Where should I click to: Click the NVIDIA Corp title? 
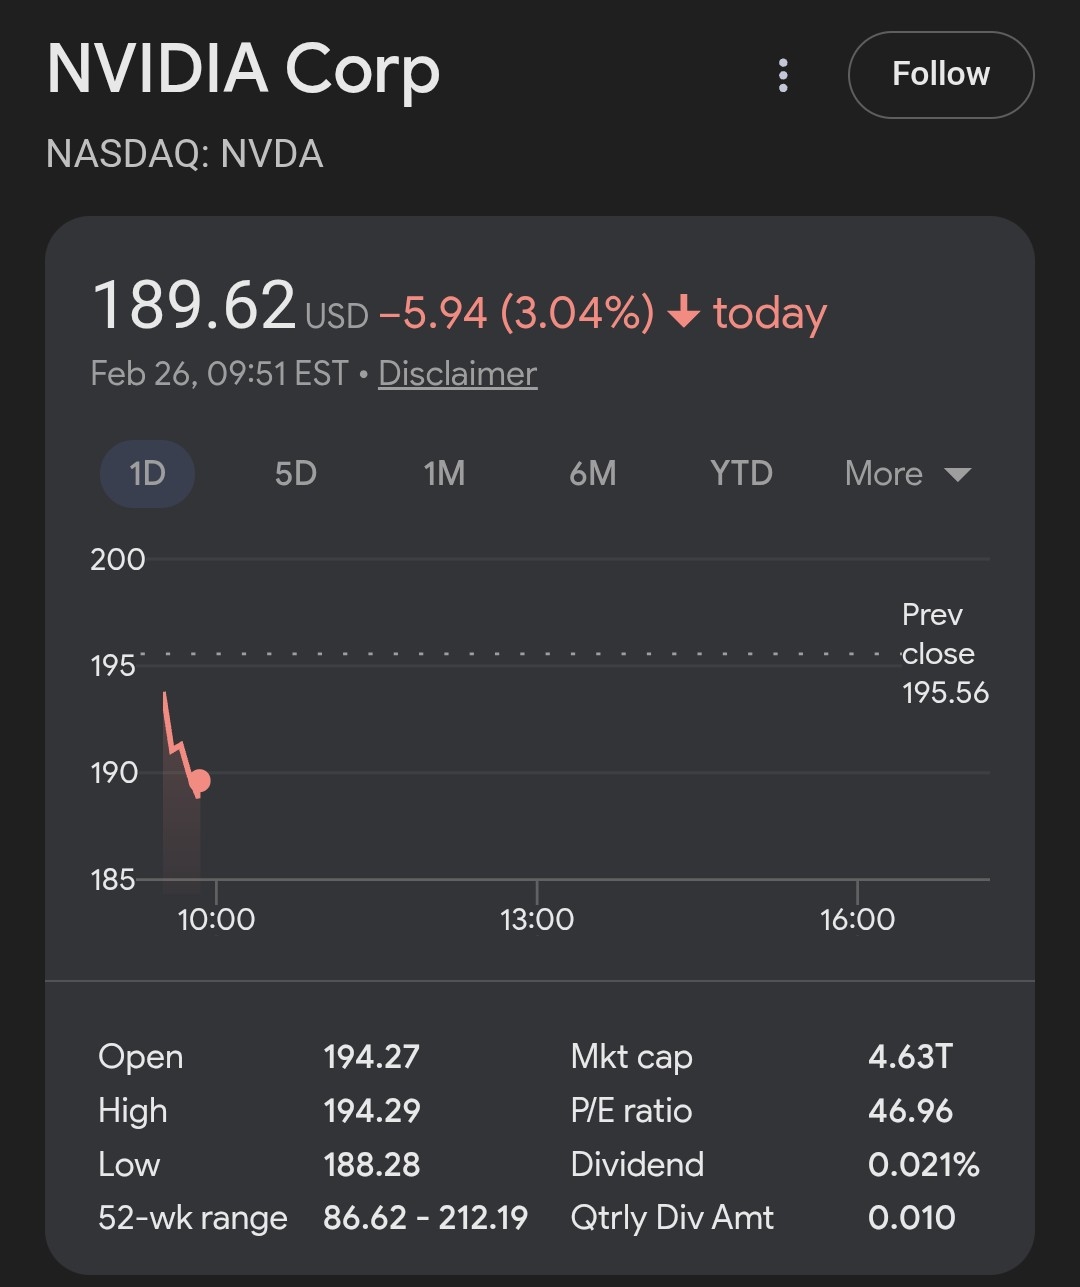coord(243,70)
